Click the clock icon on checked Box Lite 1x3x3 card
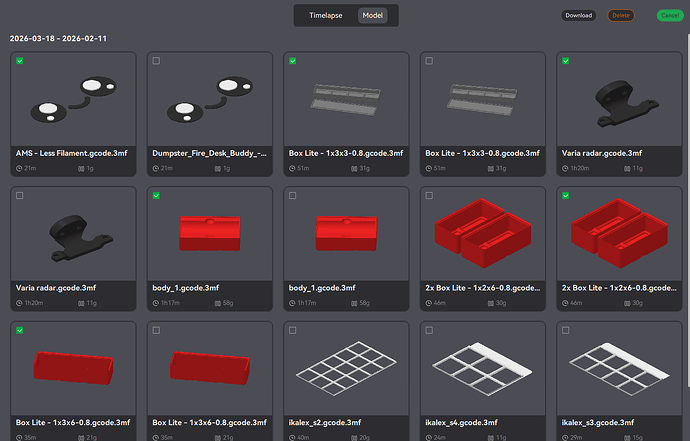The width and height of the screenshot is (690, 441). coord(292,169)
